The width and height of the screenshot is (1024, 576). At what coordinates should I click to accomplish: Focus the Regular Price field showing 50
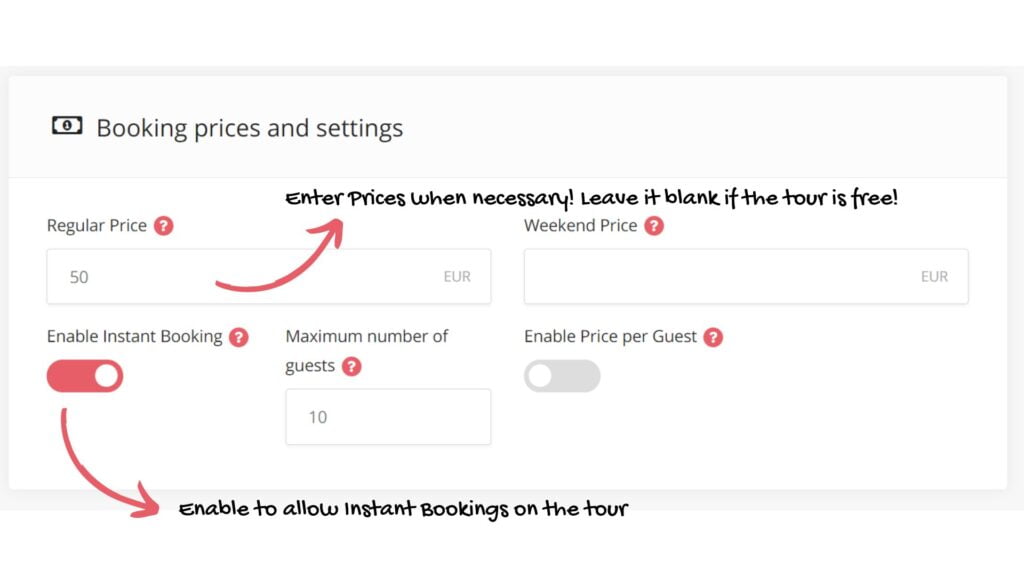(268, 276)
